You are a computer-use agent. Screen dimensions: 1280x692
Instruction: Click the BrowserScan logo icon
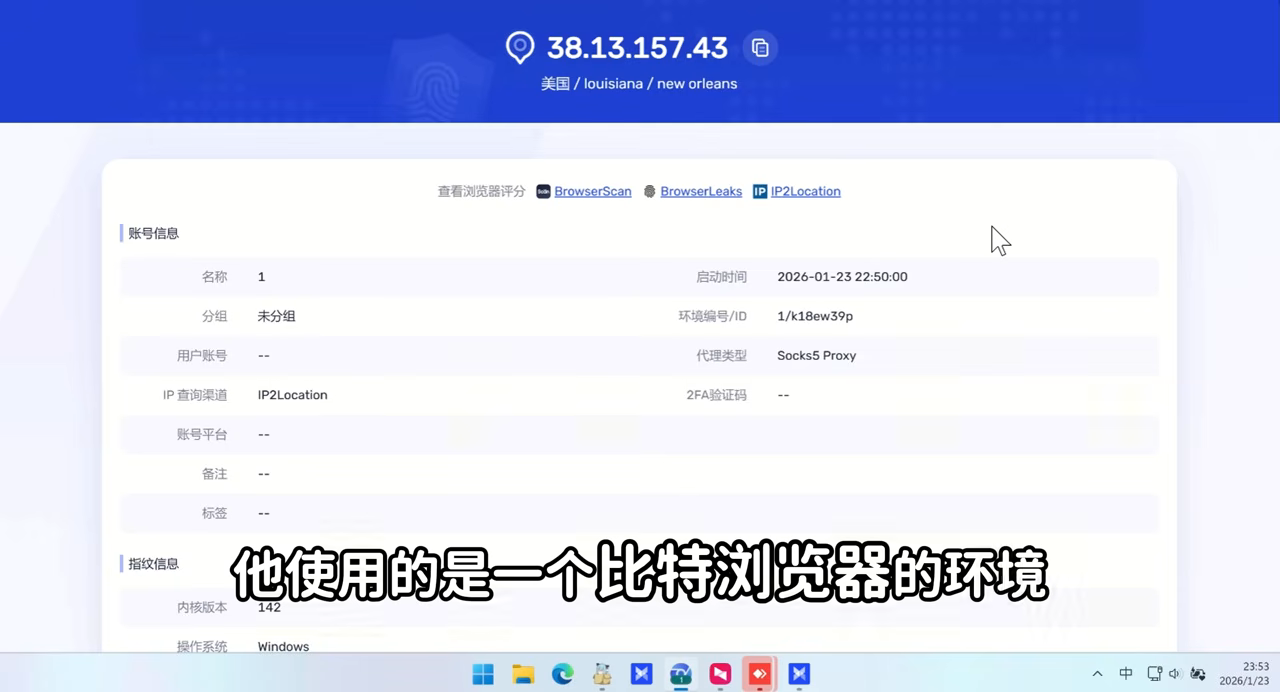tap(544, 191)
